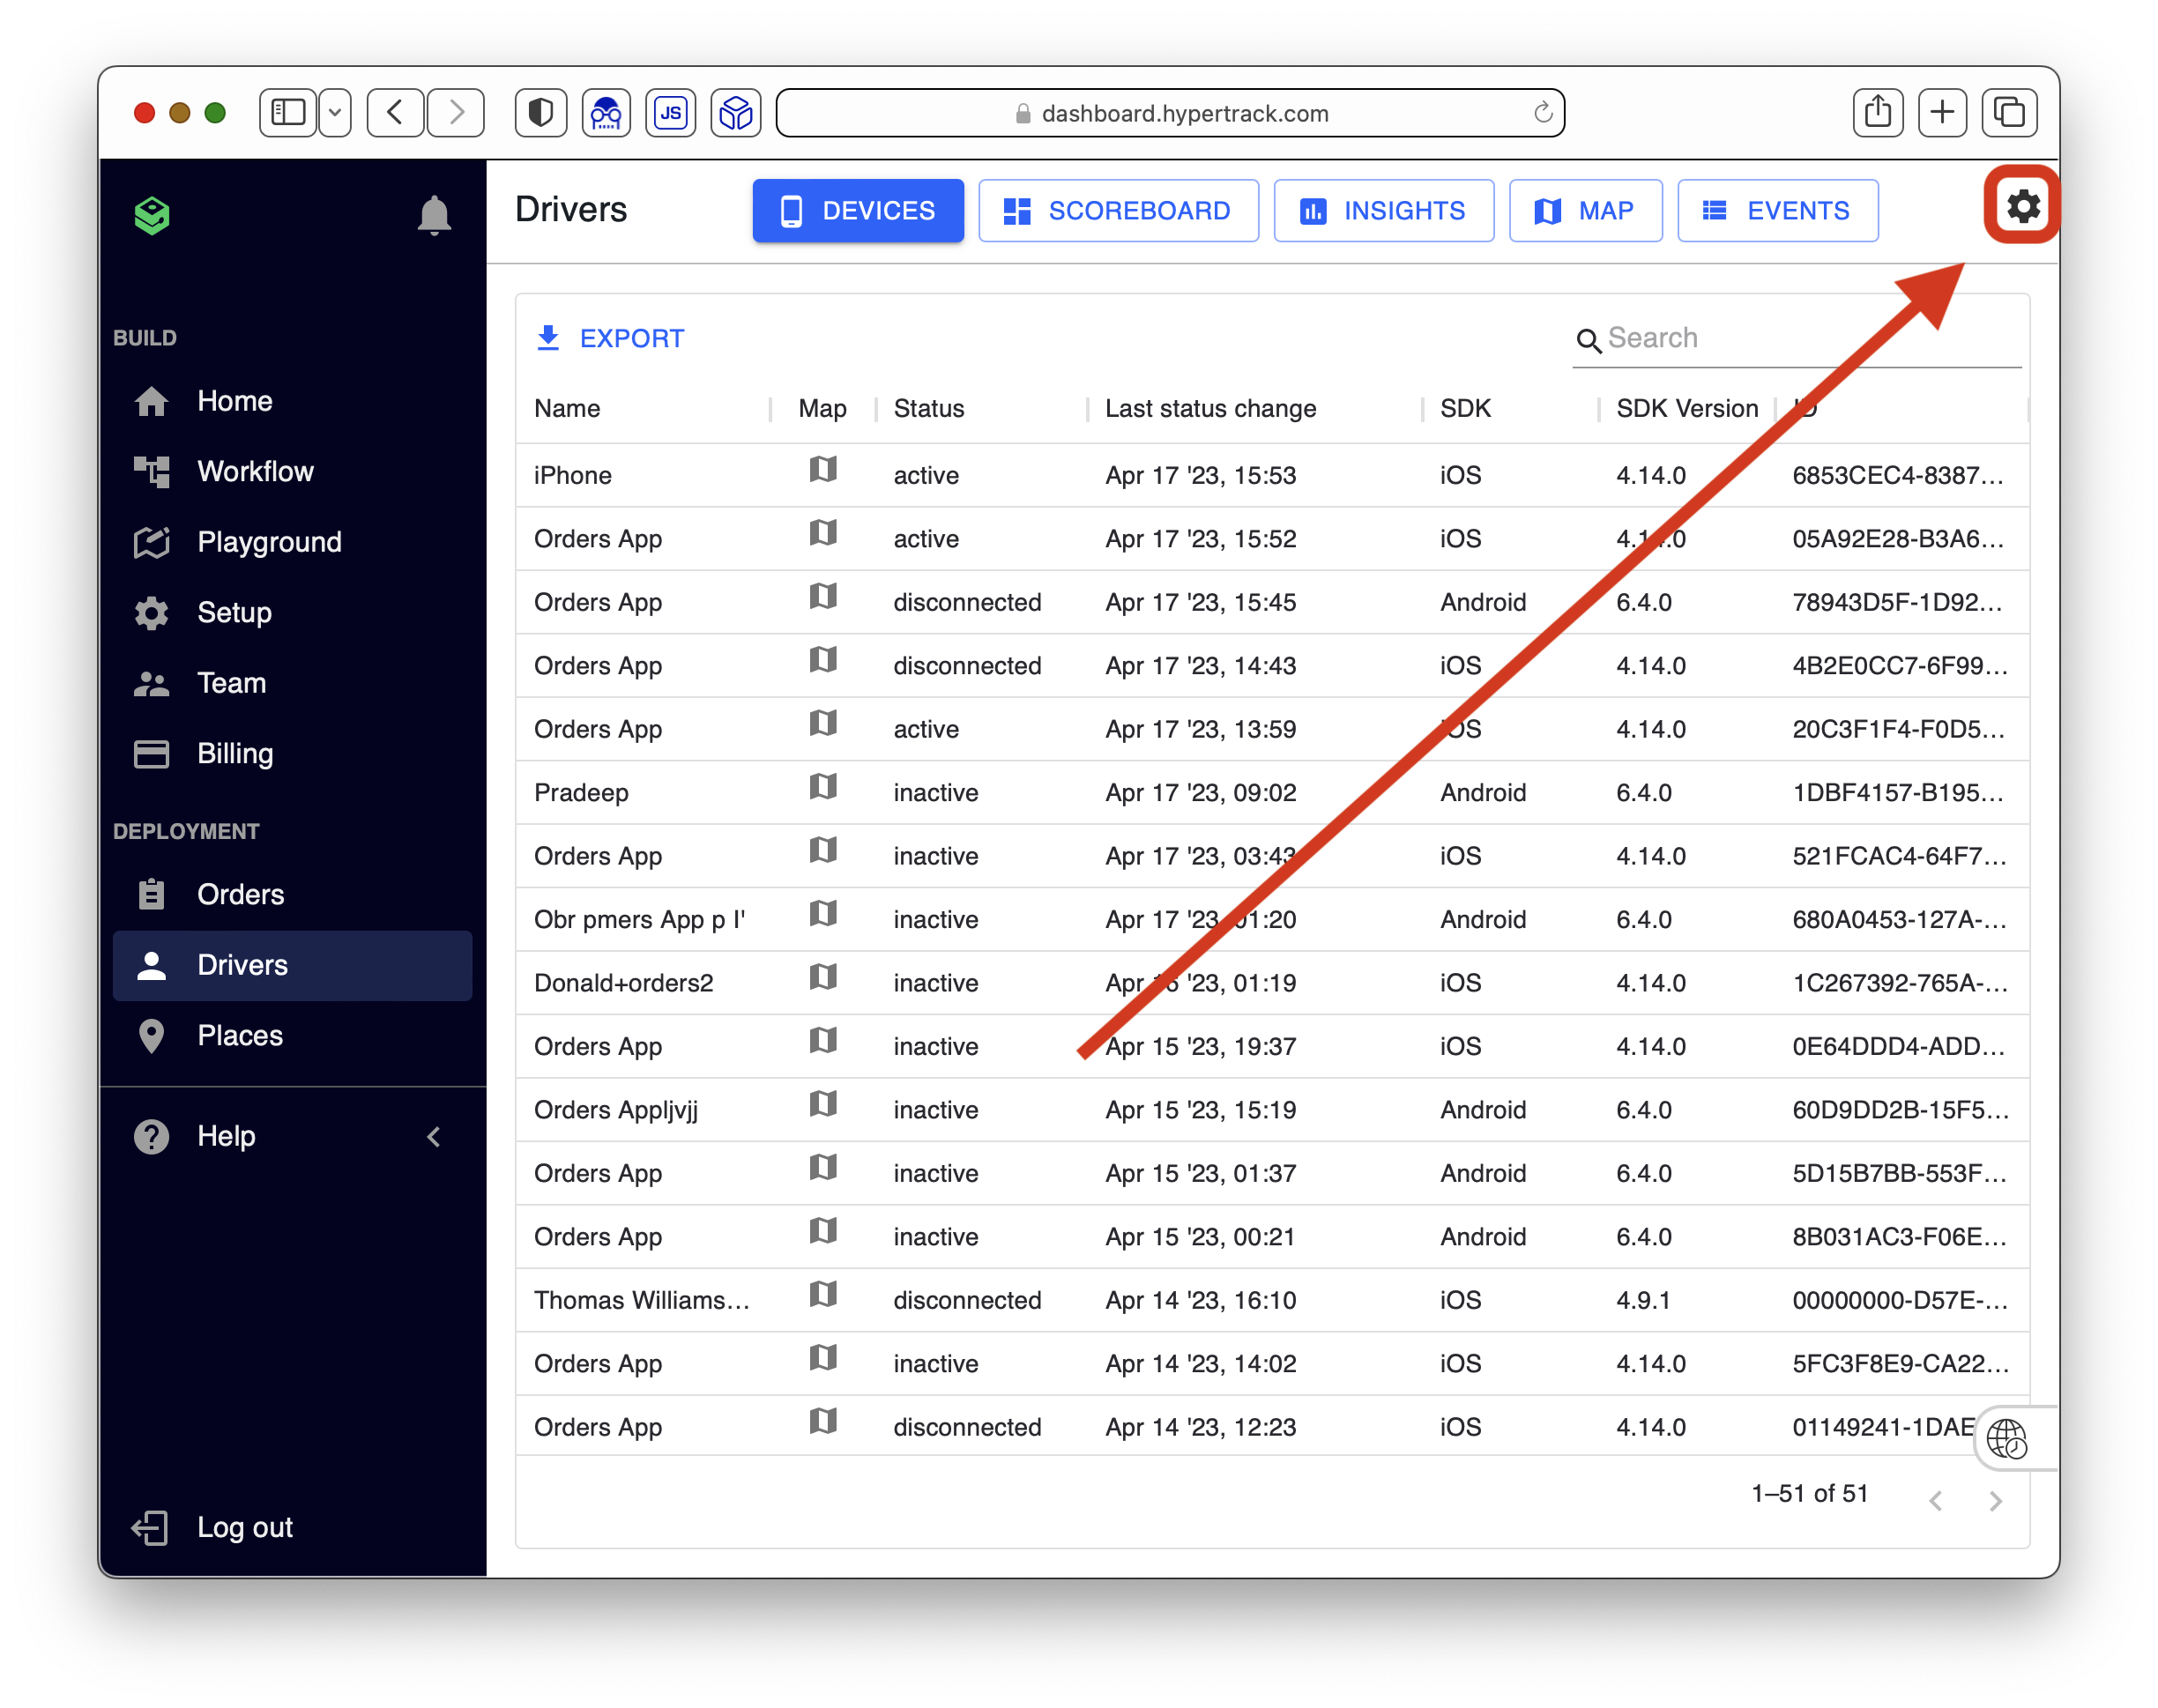
Task: Open map icon for Pradeep row
Action: pos(822,786)
